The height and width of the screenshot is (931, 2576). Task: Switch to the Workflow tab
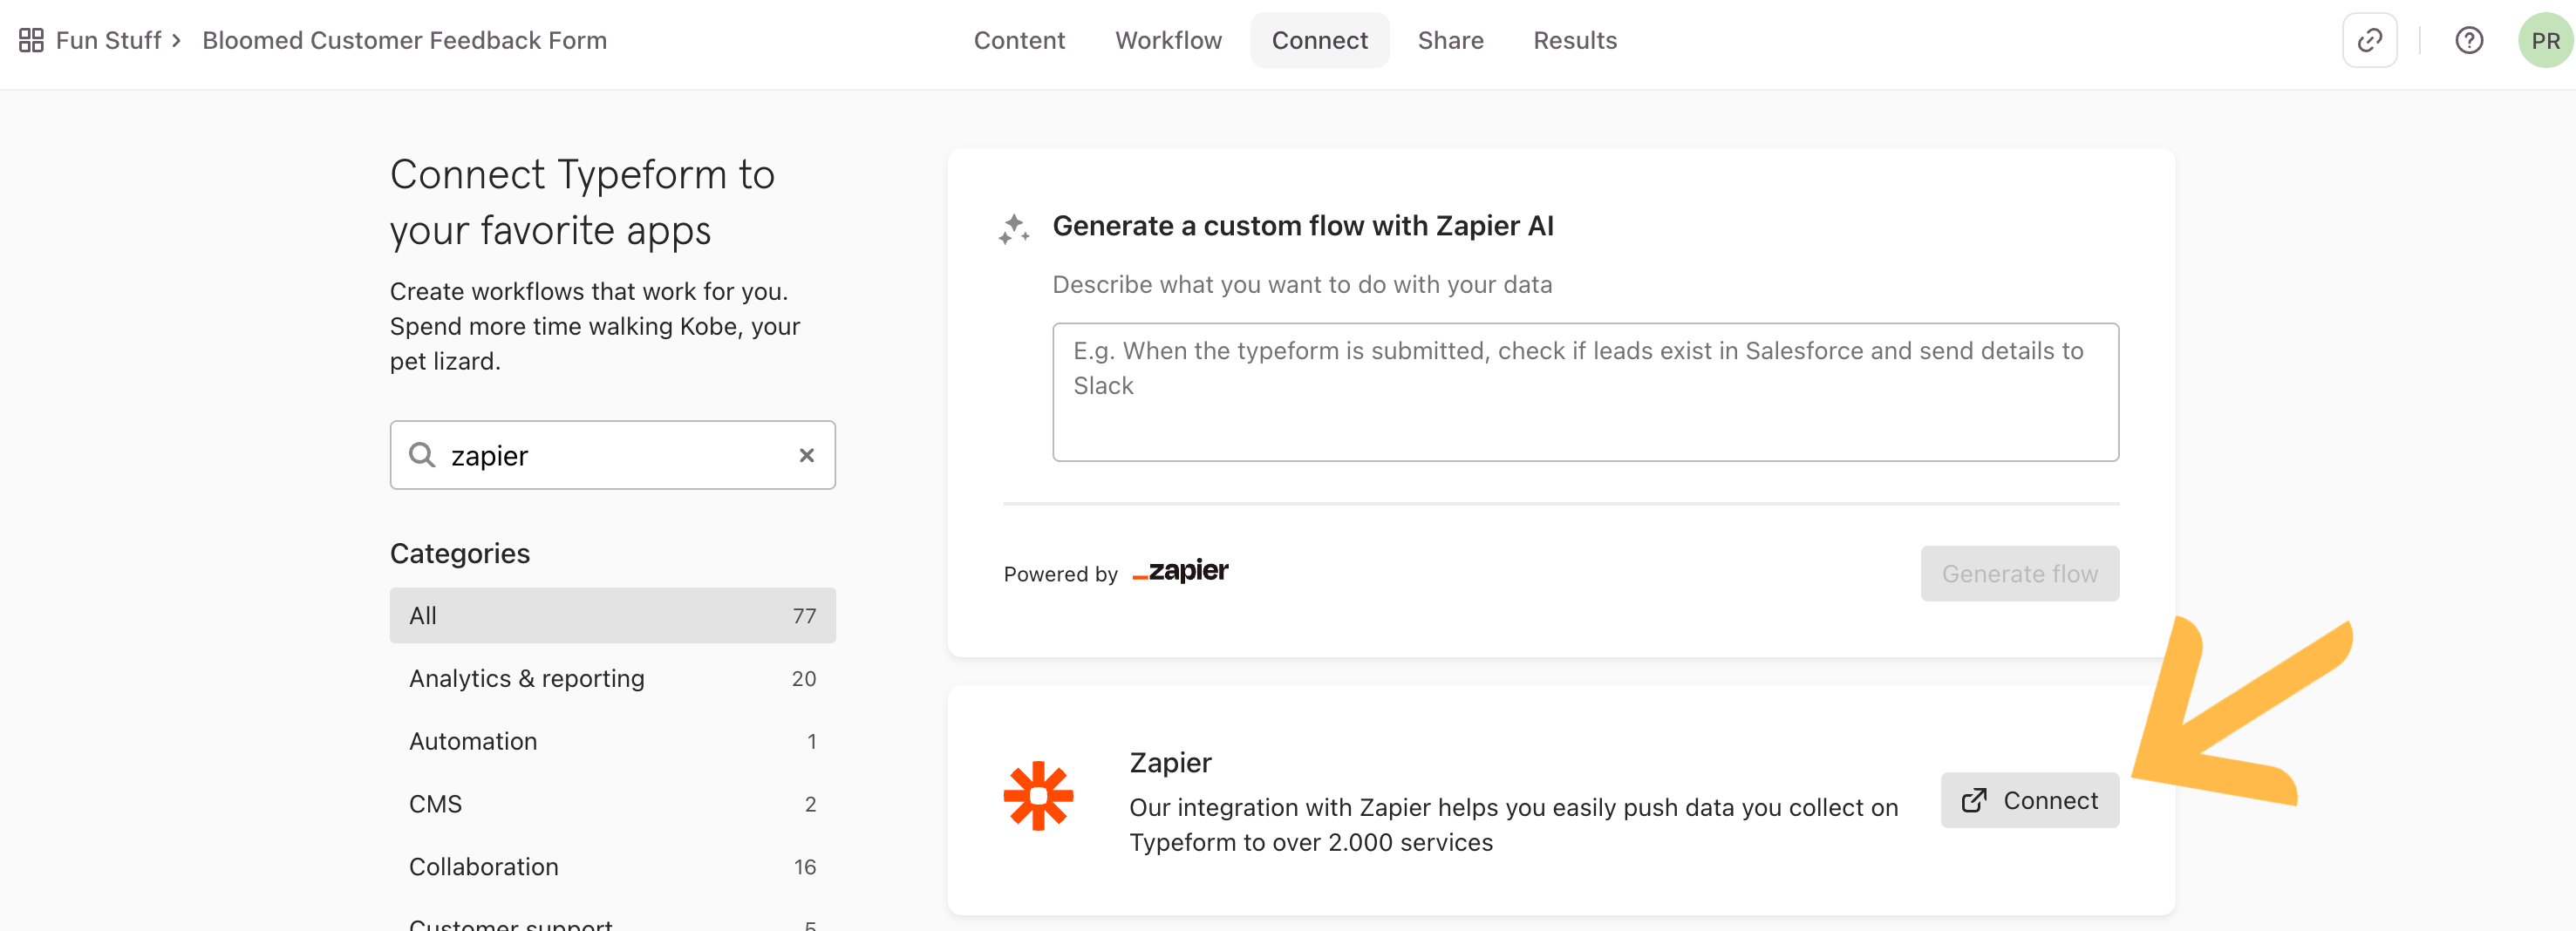1168,40
